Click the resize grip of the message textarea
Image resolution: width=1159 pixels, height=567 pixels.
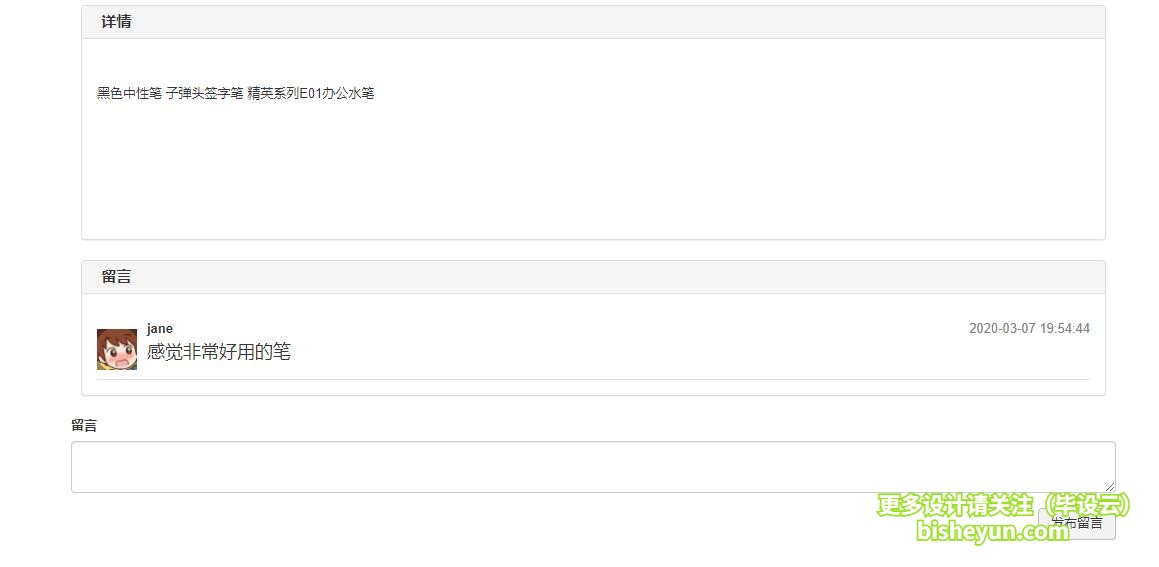tap(1109, 486)
